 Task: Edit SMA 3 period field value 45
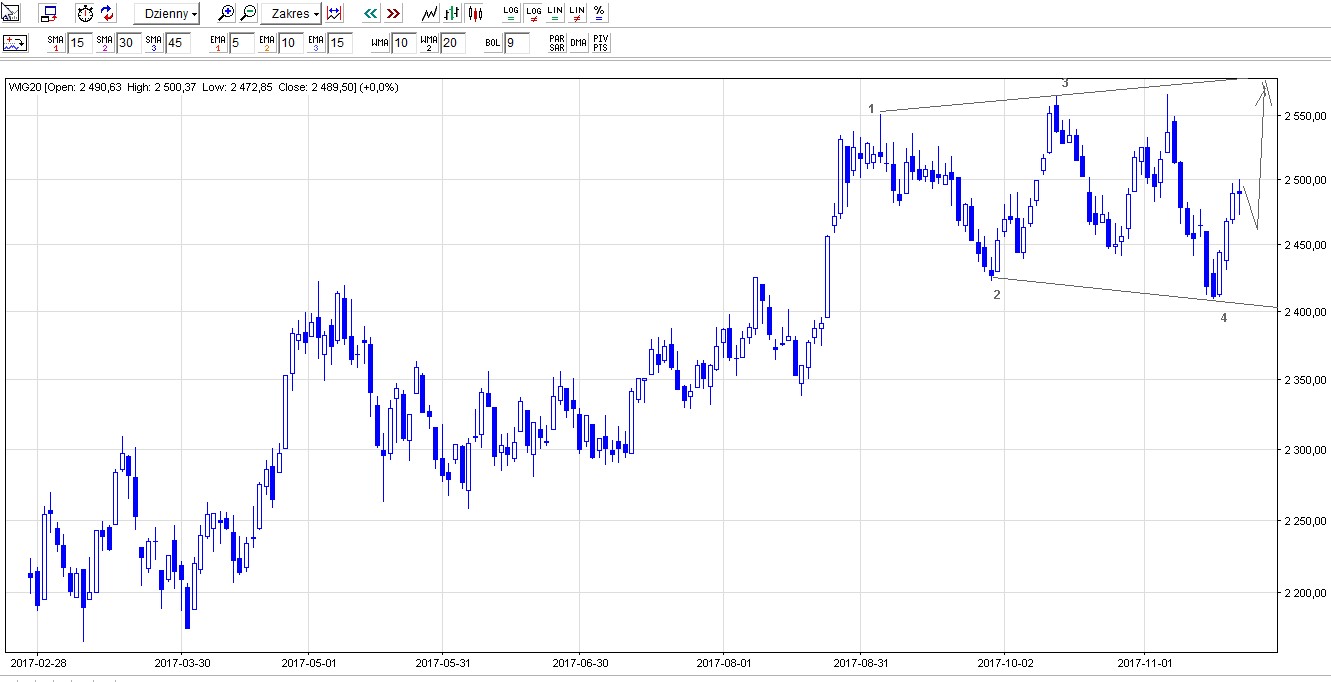click(177, 43)
